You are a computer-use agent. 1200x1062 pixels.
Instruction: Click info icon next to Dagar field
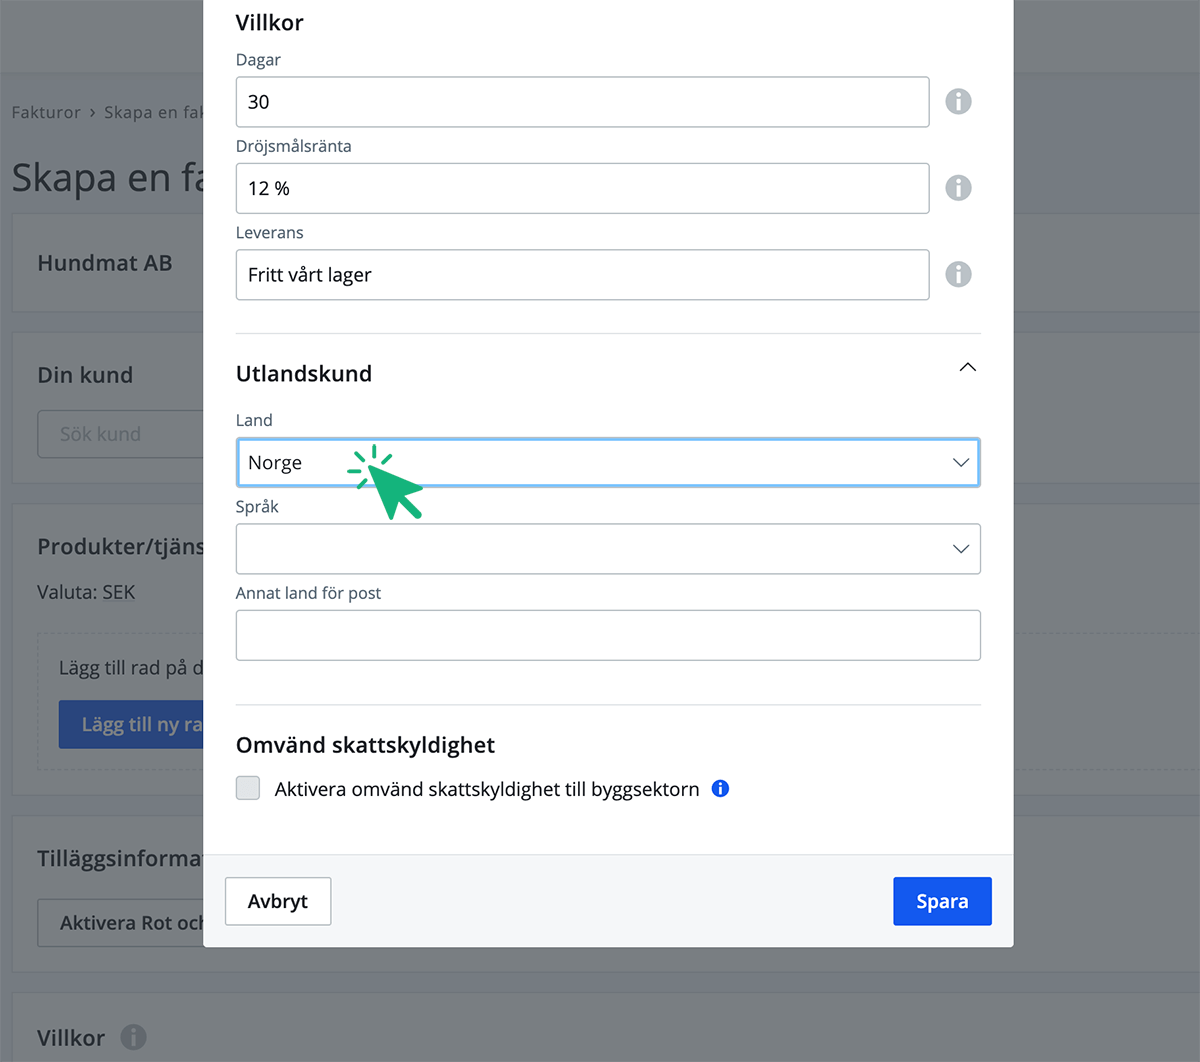(958, 102)
